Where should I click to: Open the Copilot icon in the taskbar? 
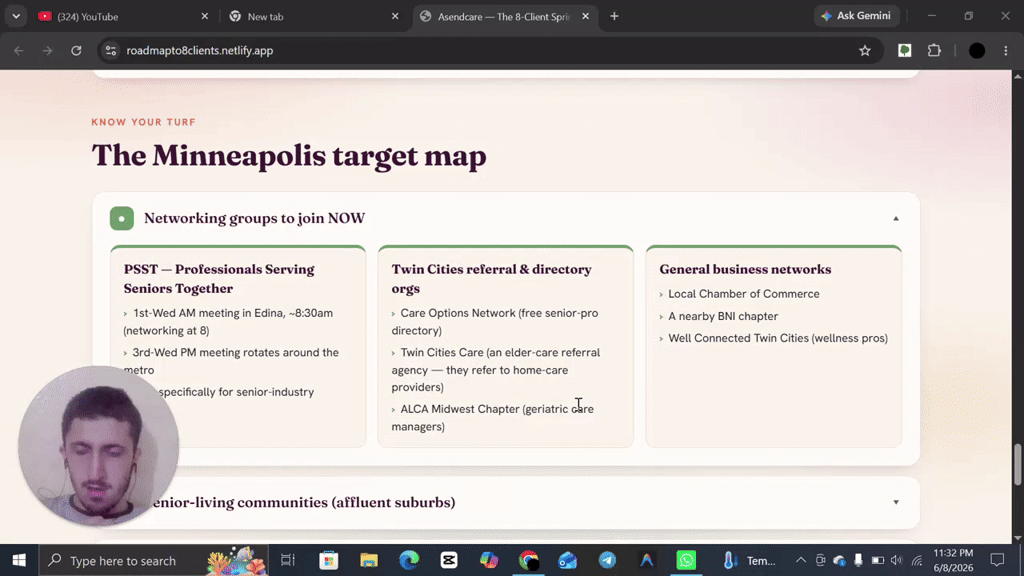coord(488,560)
